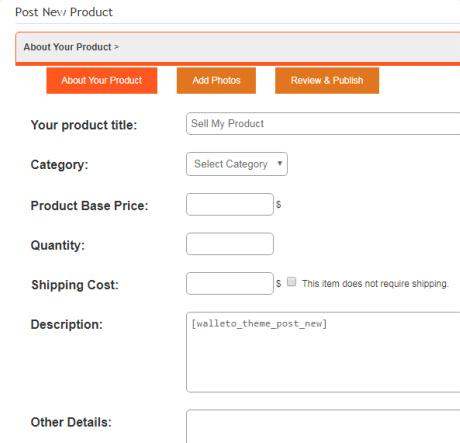Screen dimensions: 460x443
Task: Click the Category dropdown arrow
Action: (280, 163)
